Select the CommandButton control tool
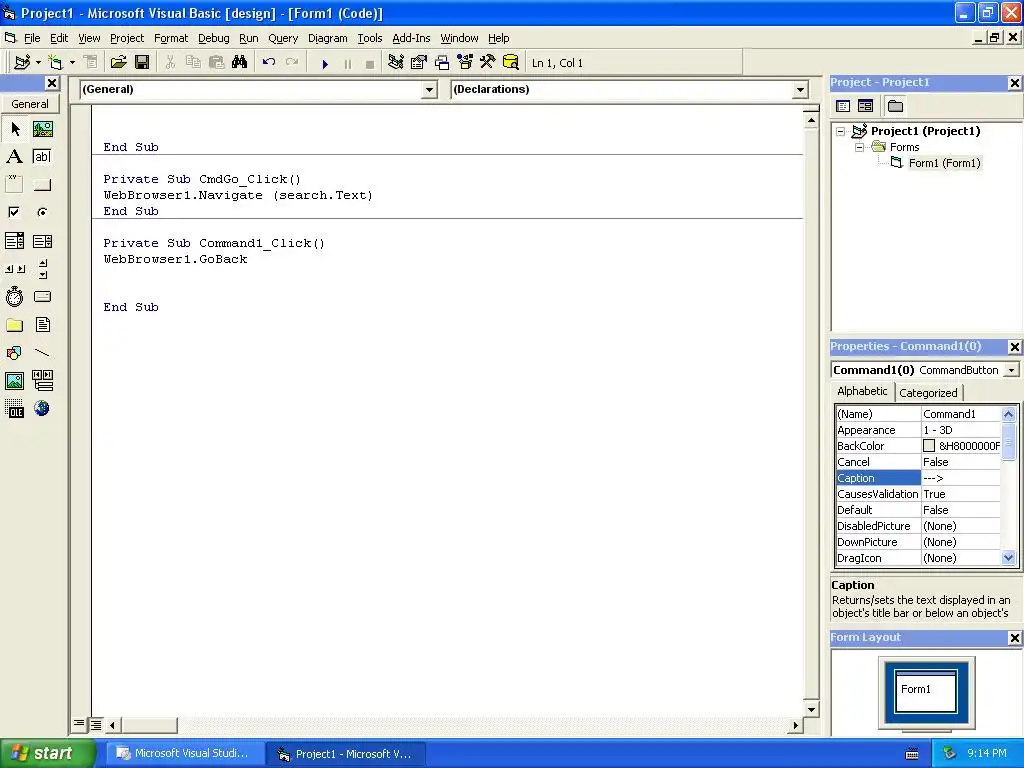The width and height of the screenshot is (1024, 768). (42, 184)
